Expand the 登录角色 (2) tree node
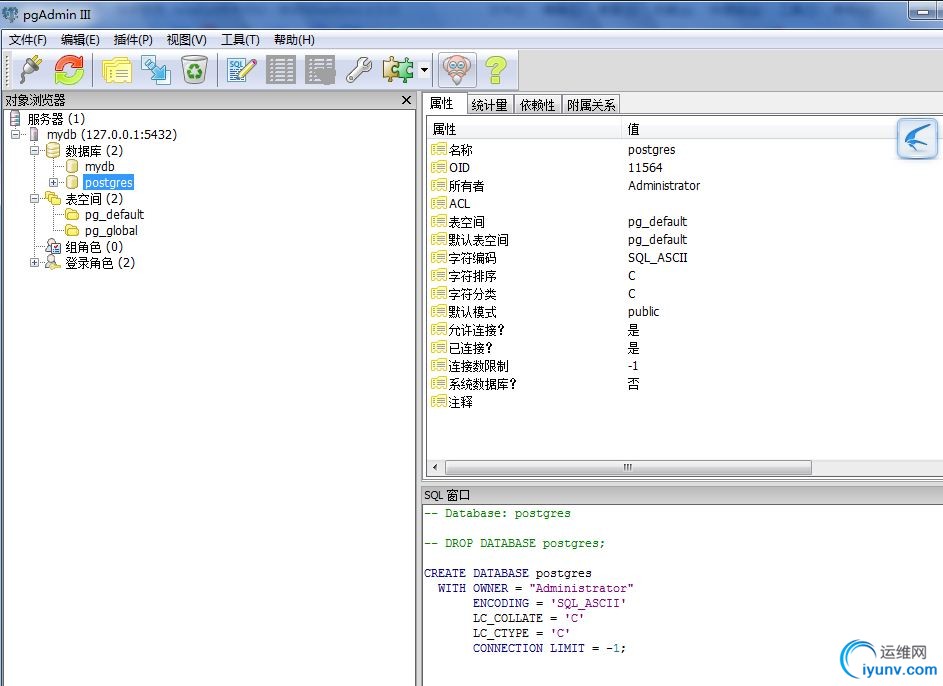 point(34,263)
